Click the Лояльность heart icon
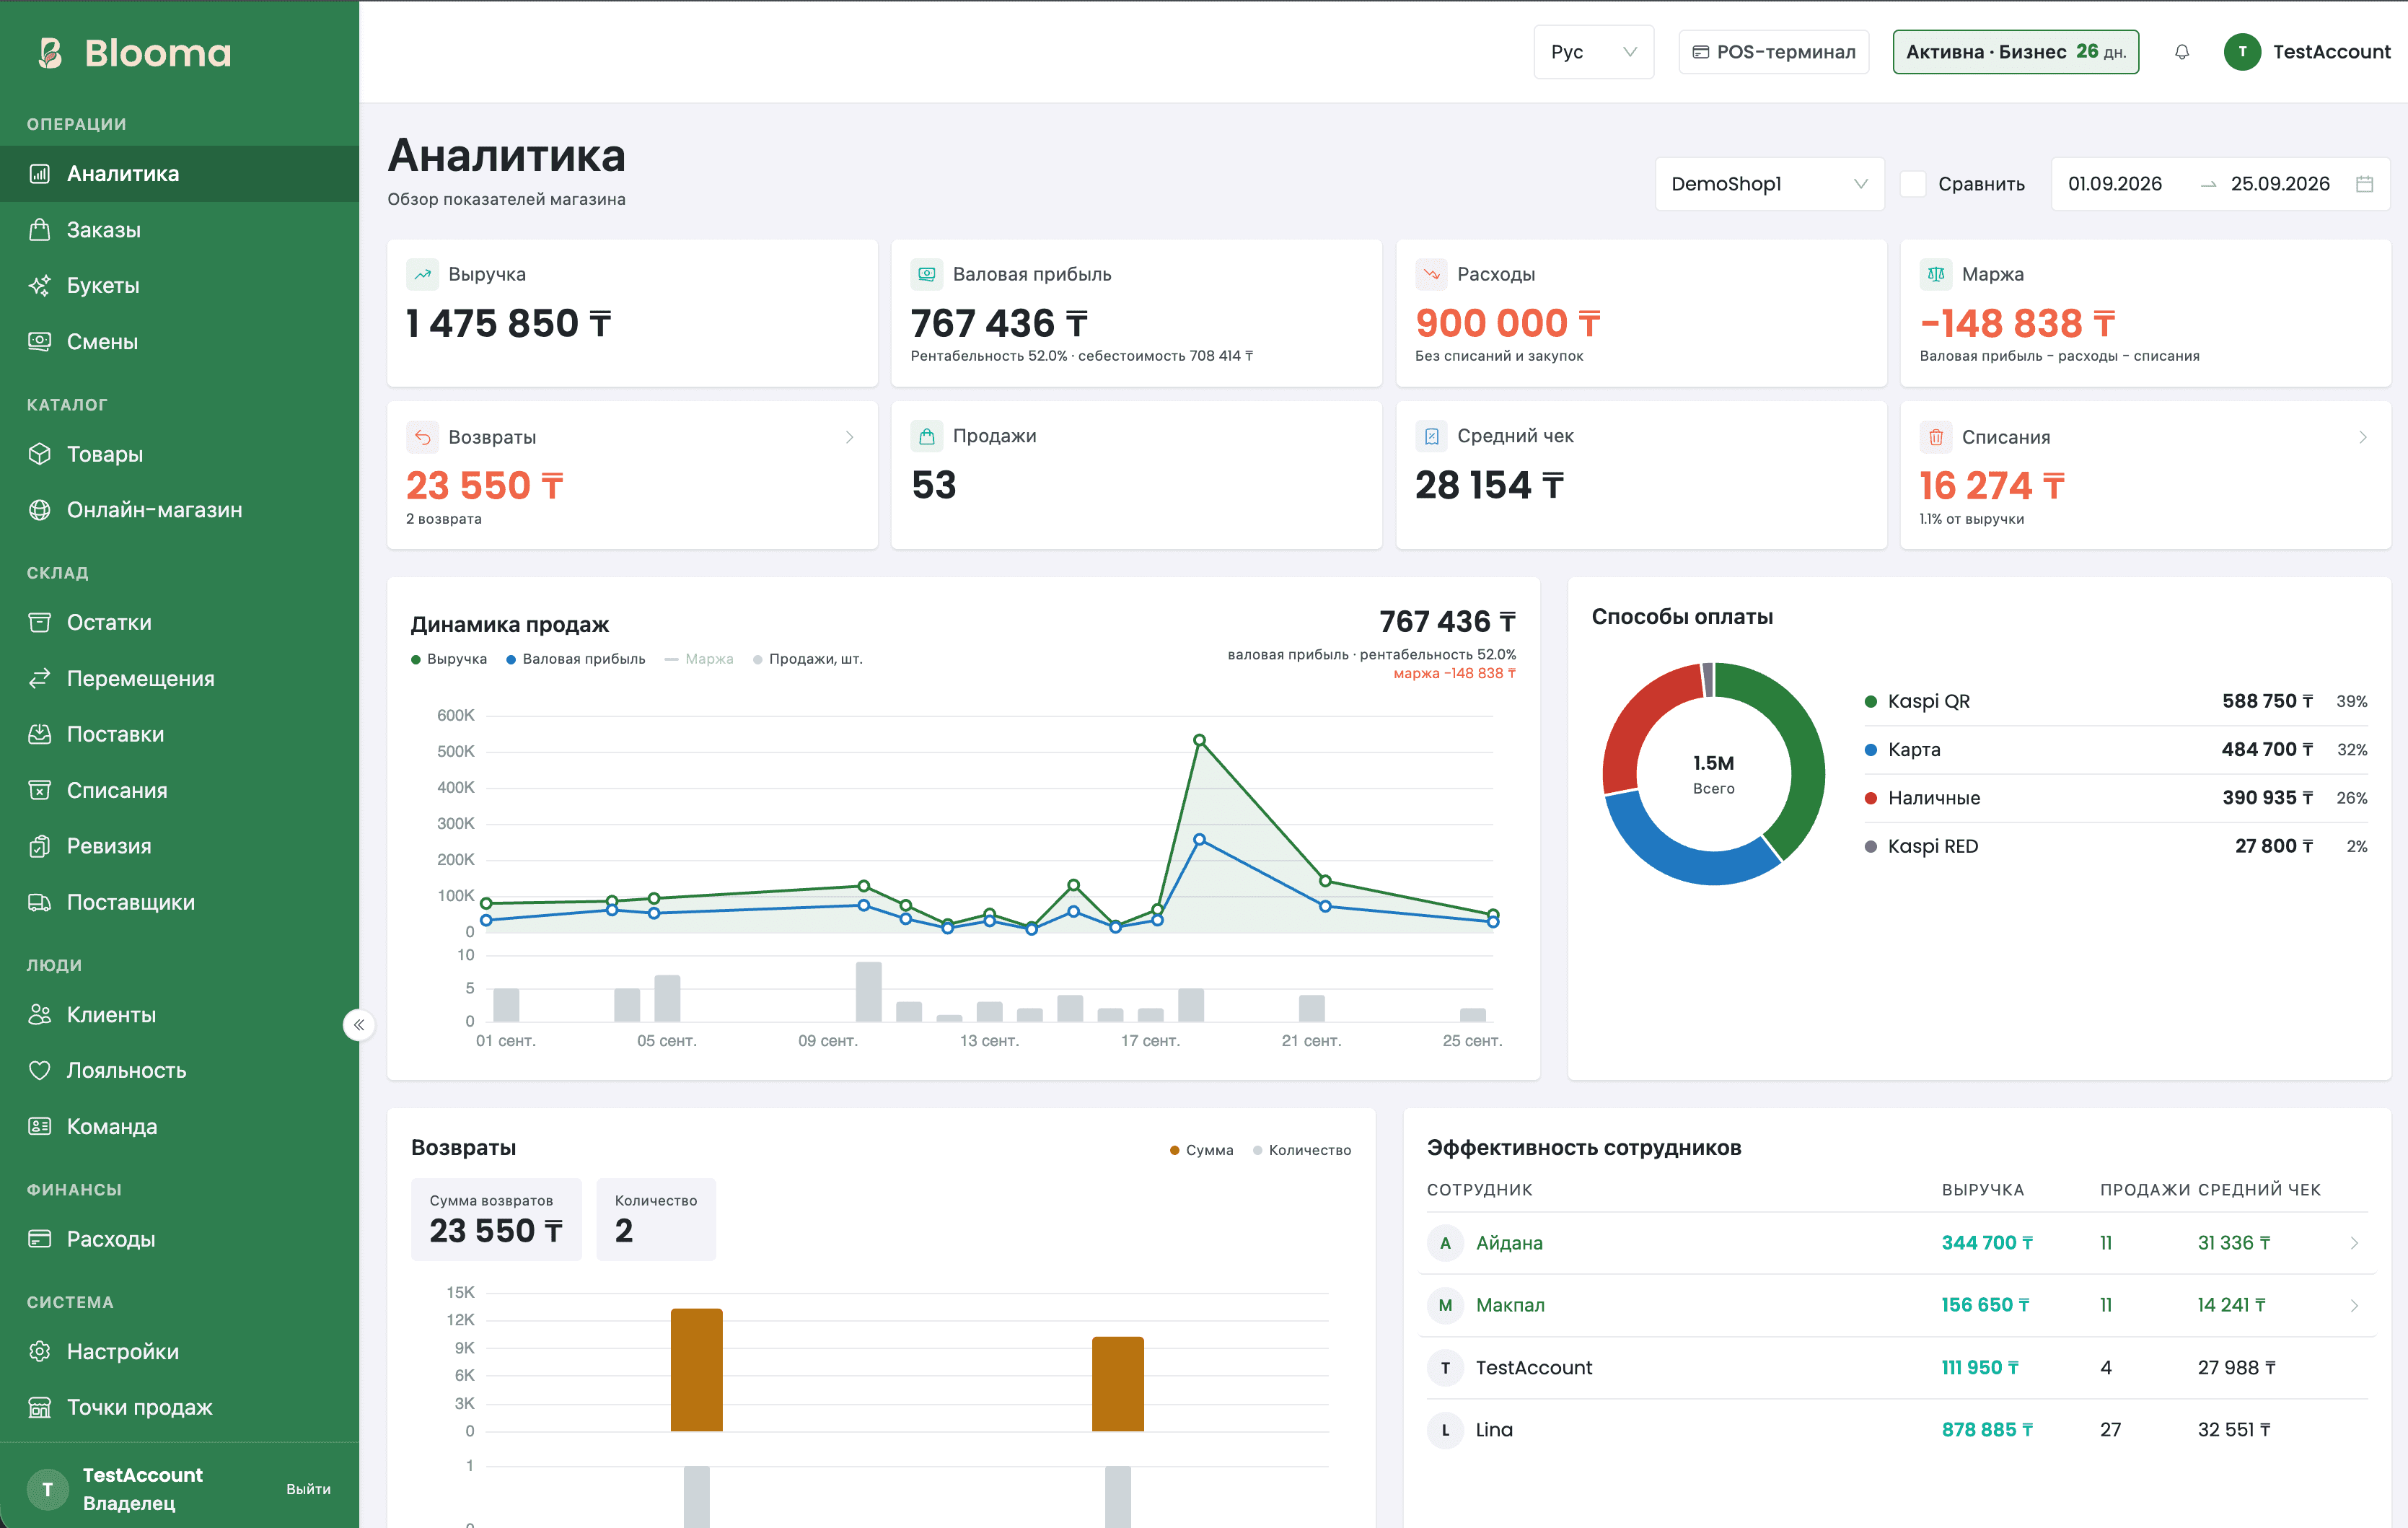 click(39, 1070)
